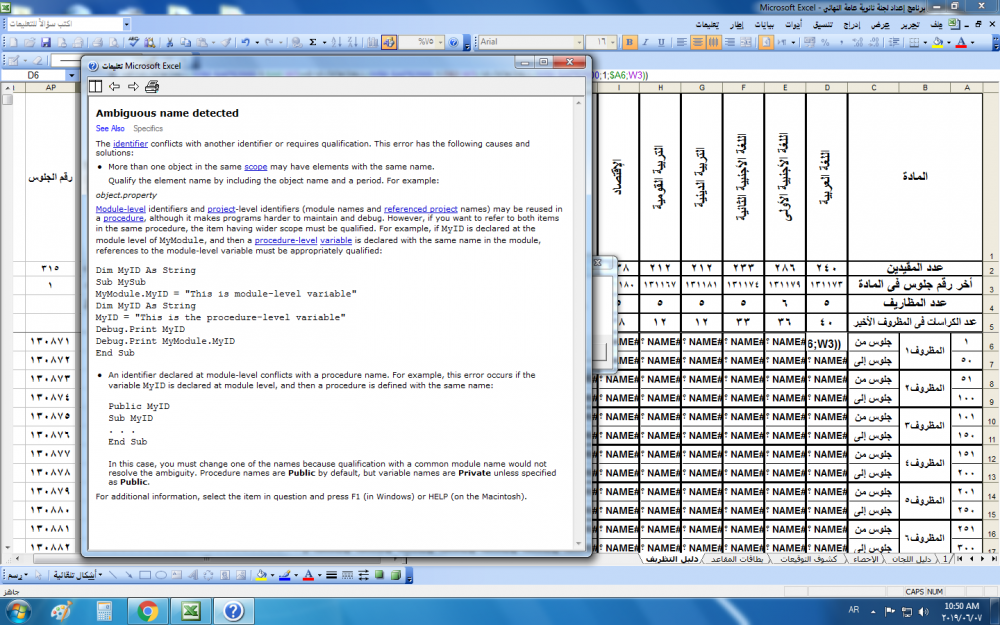Open the Calculator from the taskbar
The width and height of the screenshot is (1000, 625).
[x=104, y=612]
